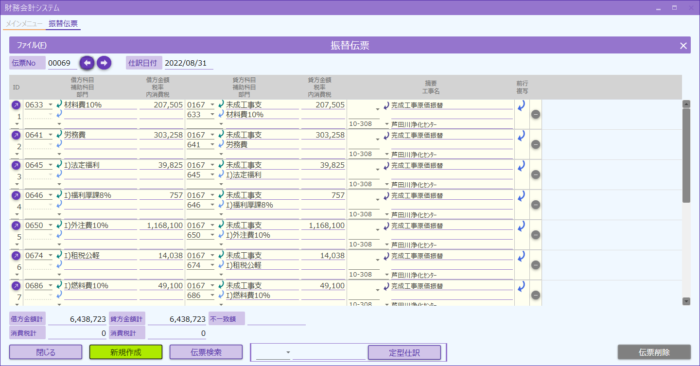Viewport: 700px width, 366px height.
Task: Click credit amount 757 in row 4
Action: (323, 195)
